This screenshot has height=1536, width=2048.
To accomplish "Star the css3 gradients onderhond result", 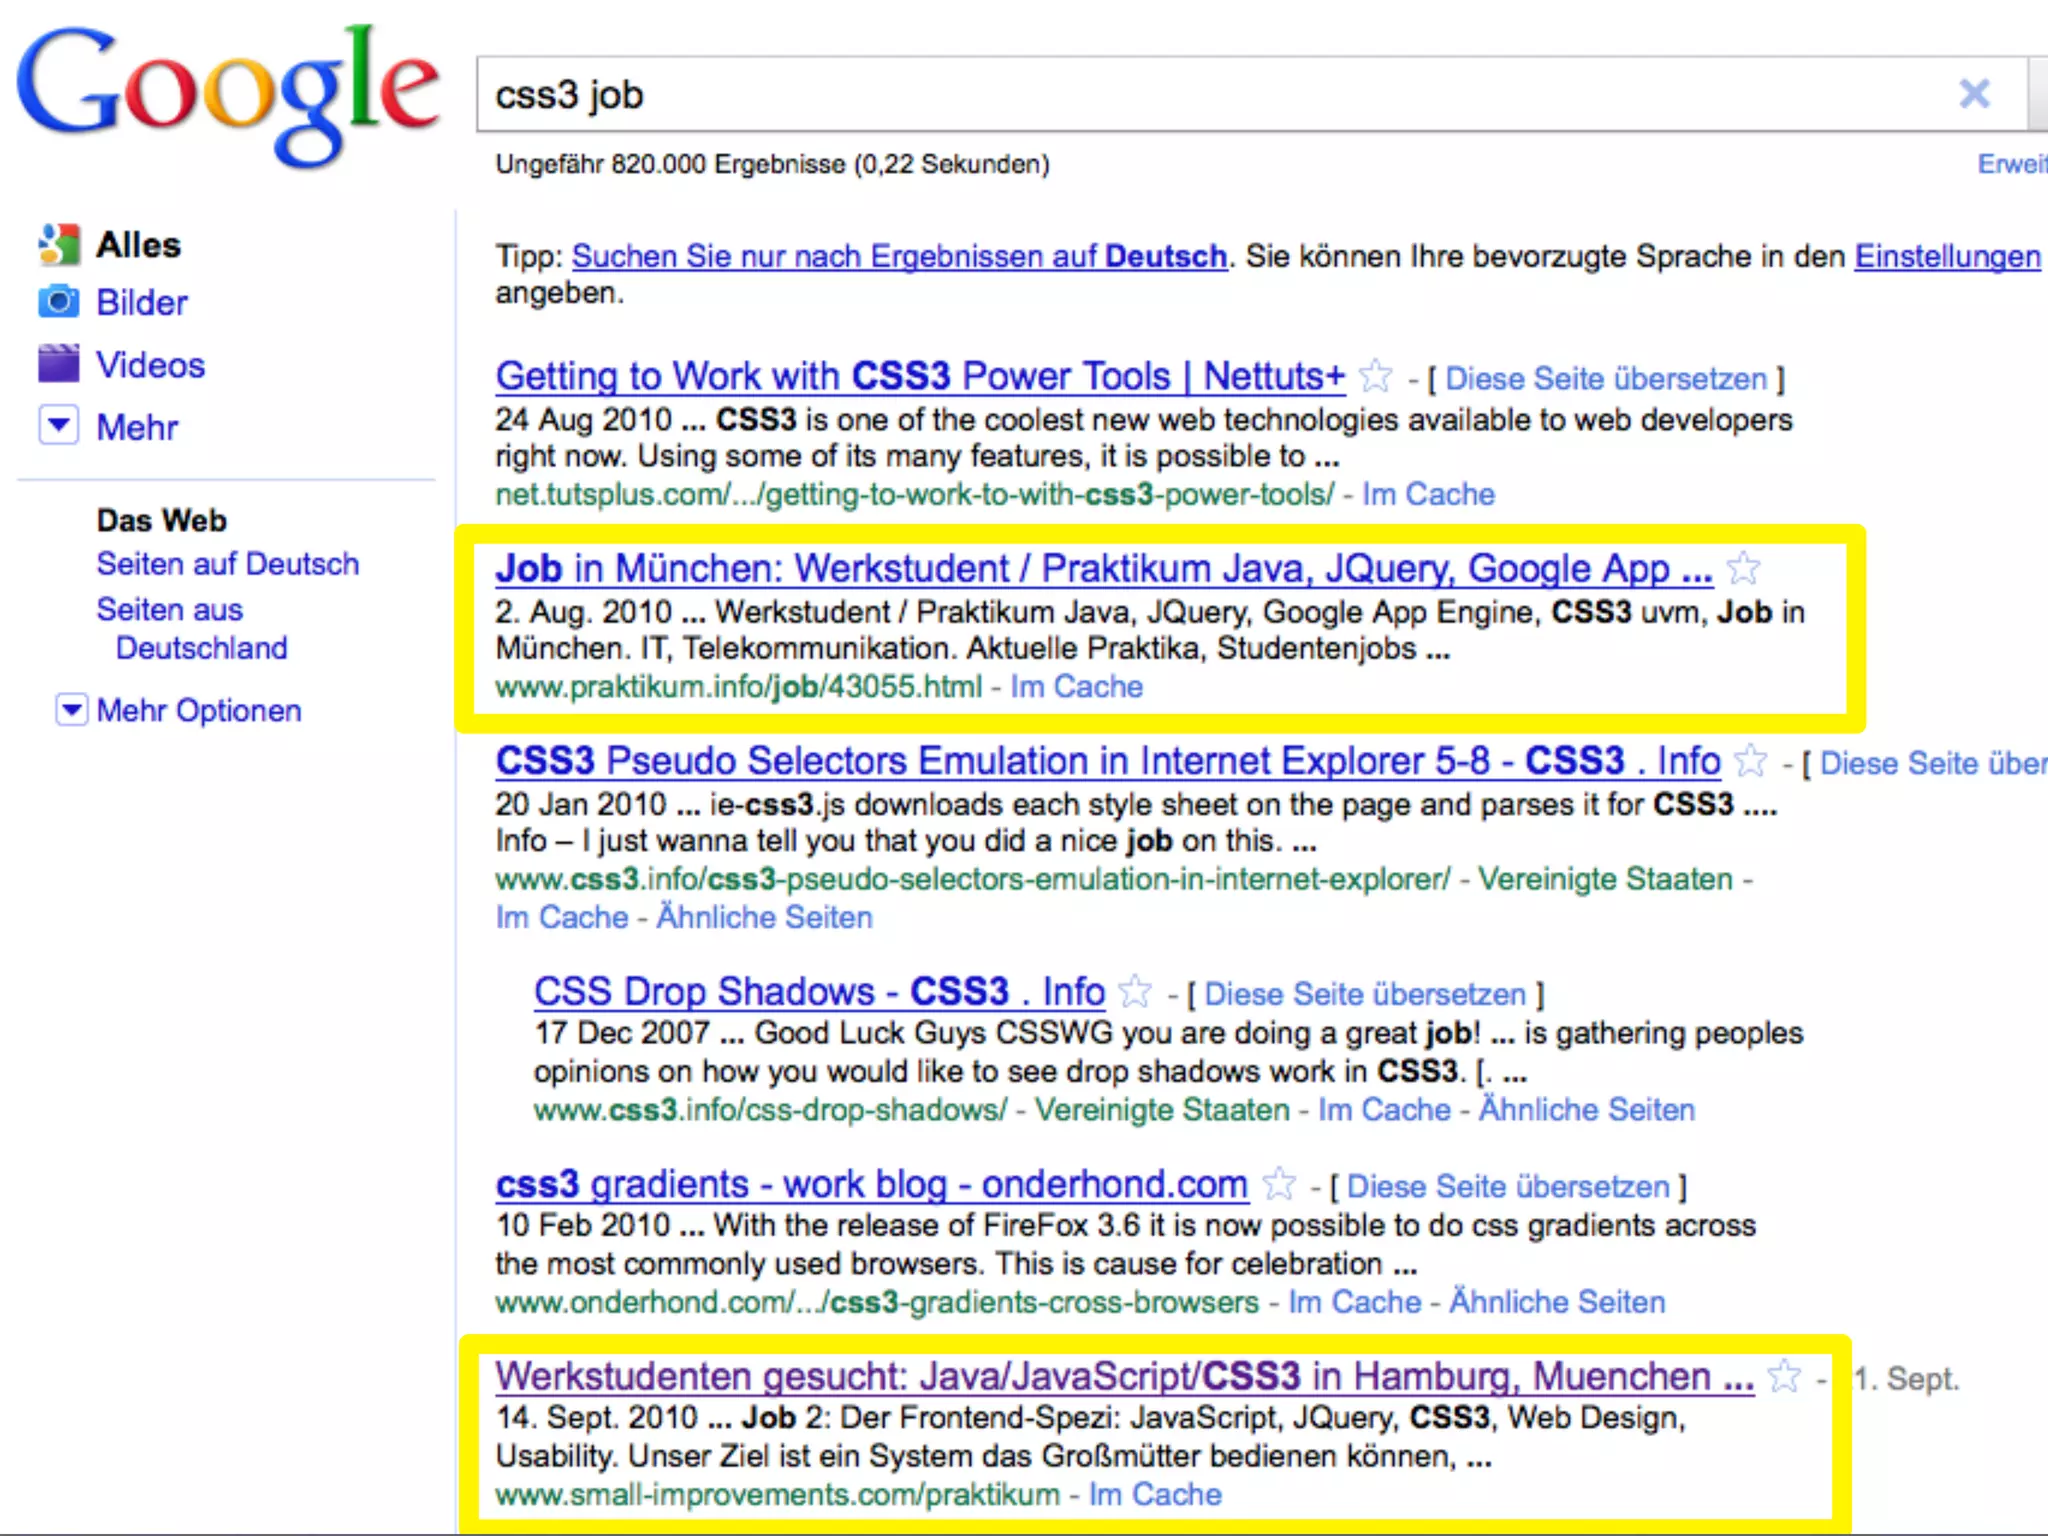I will tap(1279, 1185).
